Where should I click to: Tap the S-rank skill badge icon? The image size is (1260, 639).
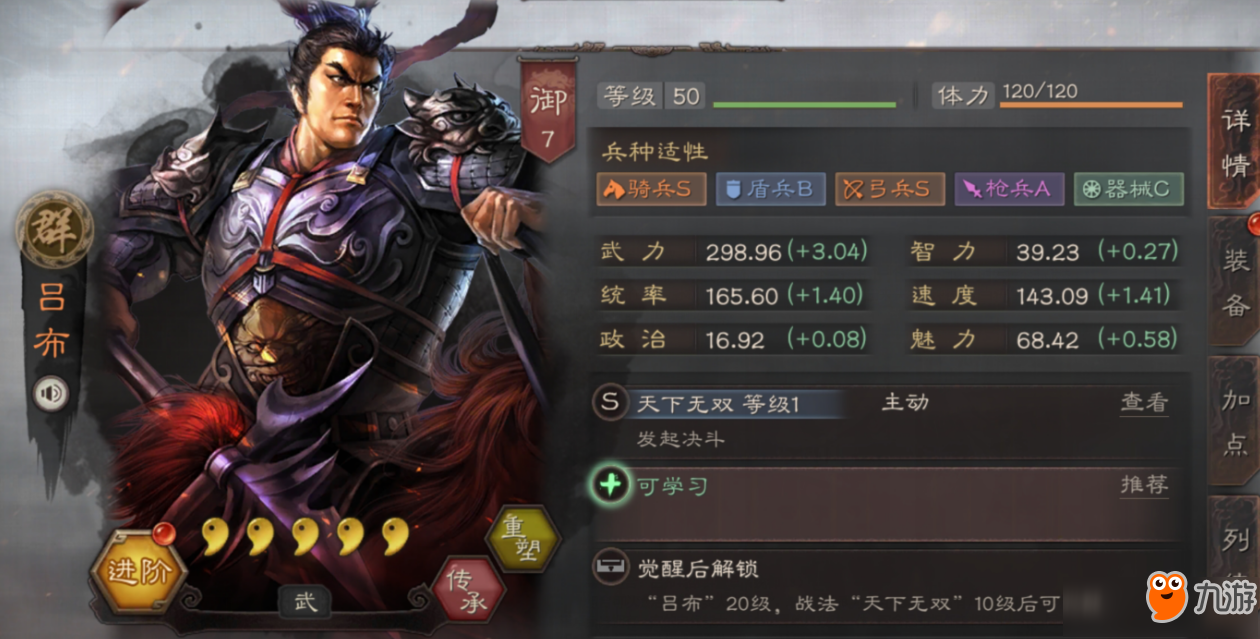click(x=609, y=403)
